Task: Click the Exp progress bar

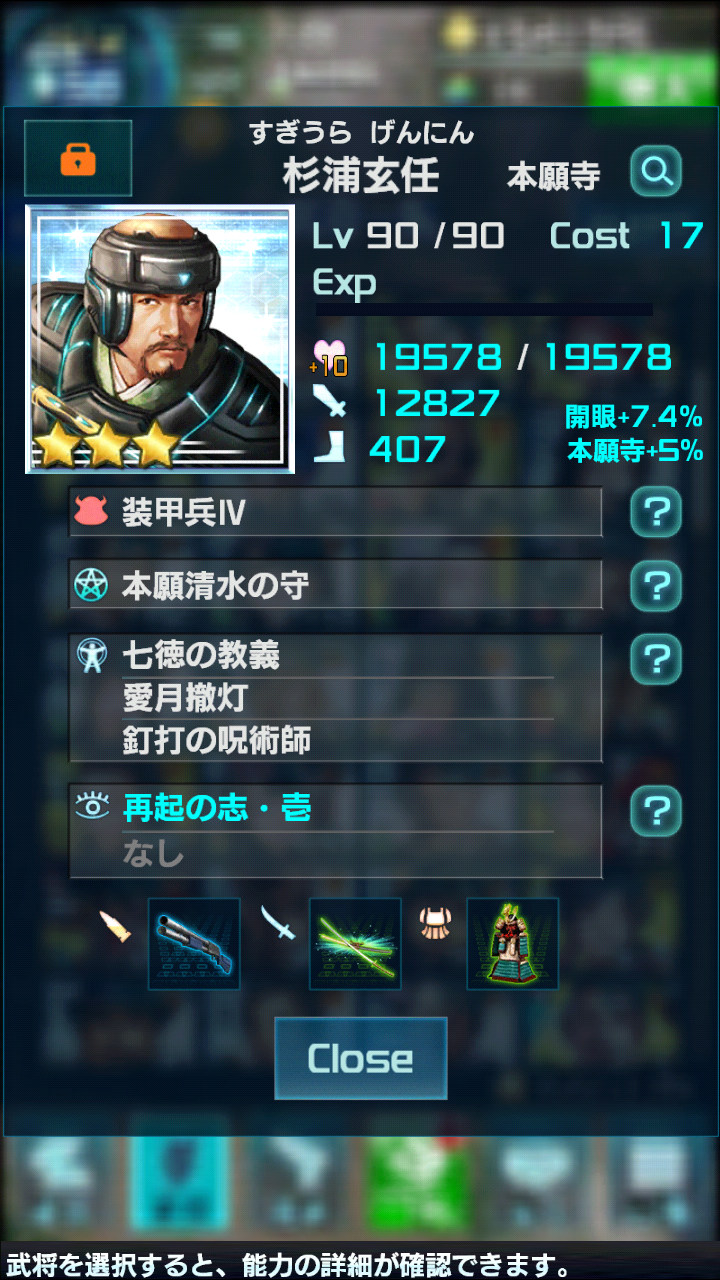Action: 484,310
